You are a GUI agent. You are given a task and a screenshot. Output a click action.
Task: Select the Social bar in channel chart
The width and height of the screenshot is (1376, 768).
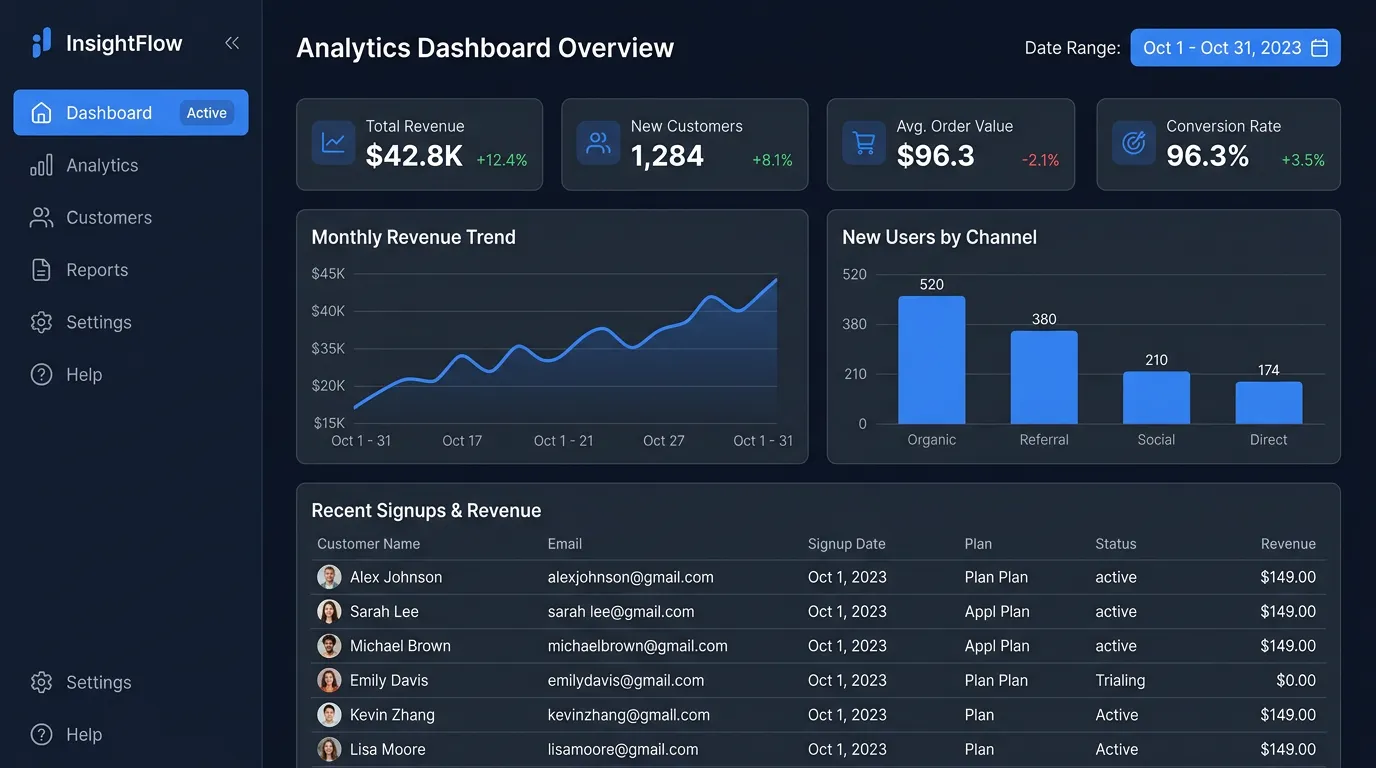click(1156, 398)
